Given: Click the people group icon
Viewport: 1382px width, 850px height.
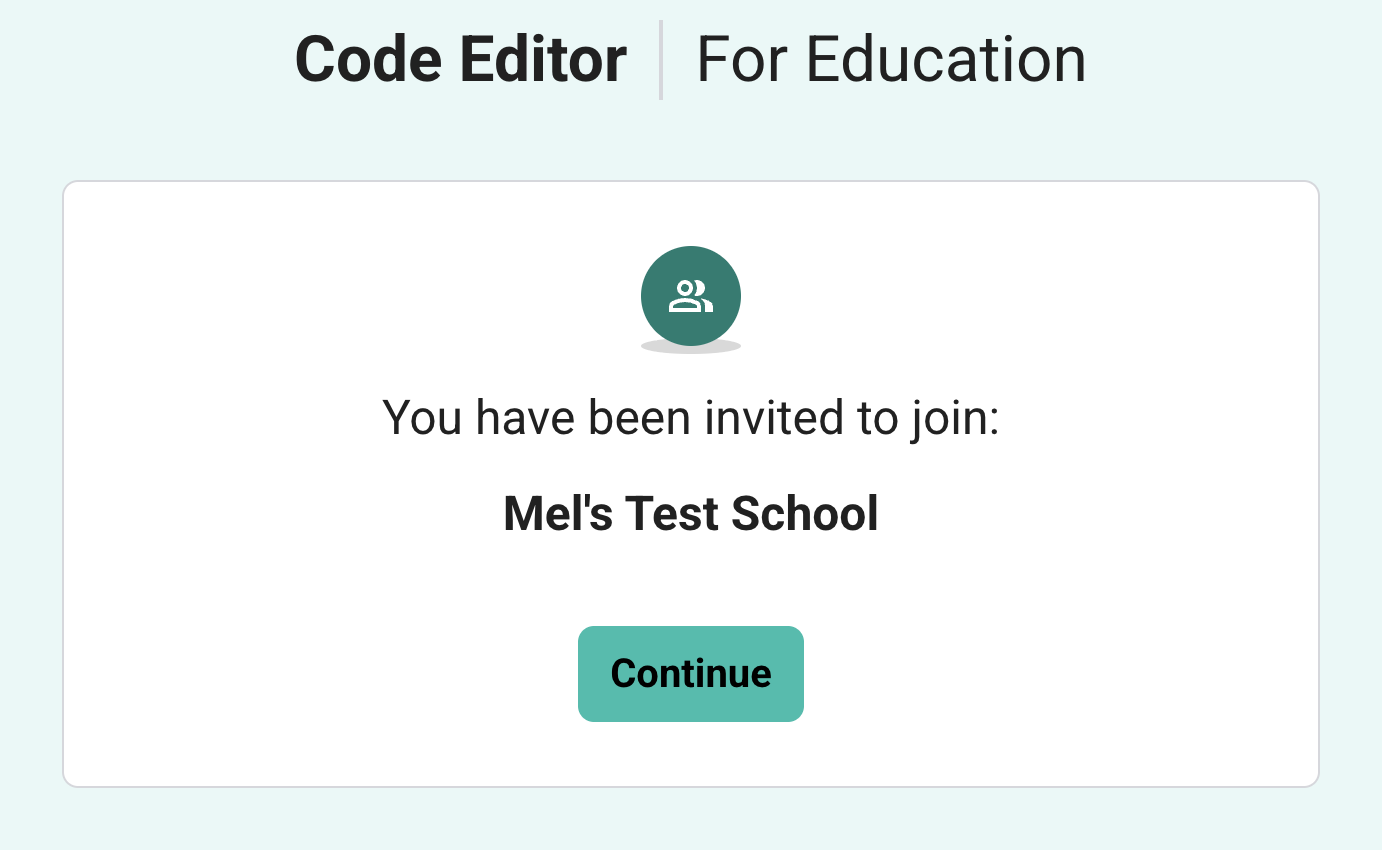Looking at the screenshot, I should pos(691,296).
